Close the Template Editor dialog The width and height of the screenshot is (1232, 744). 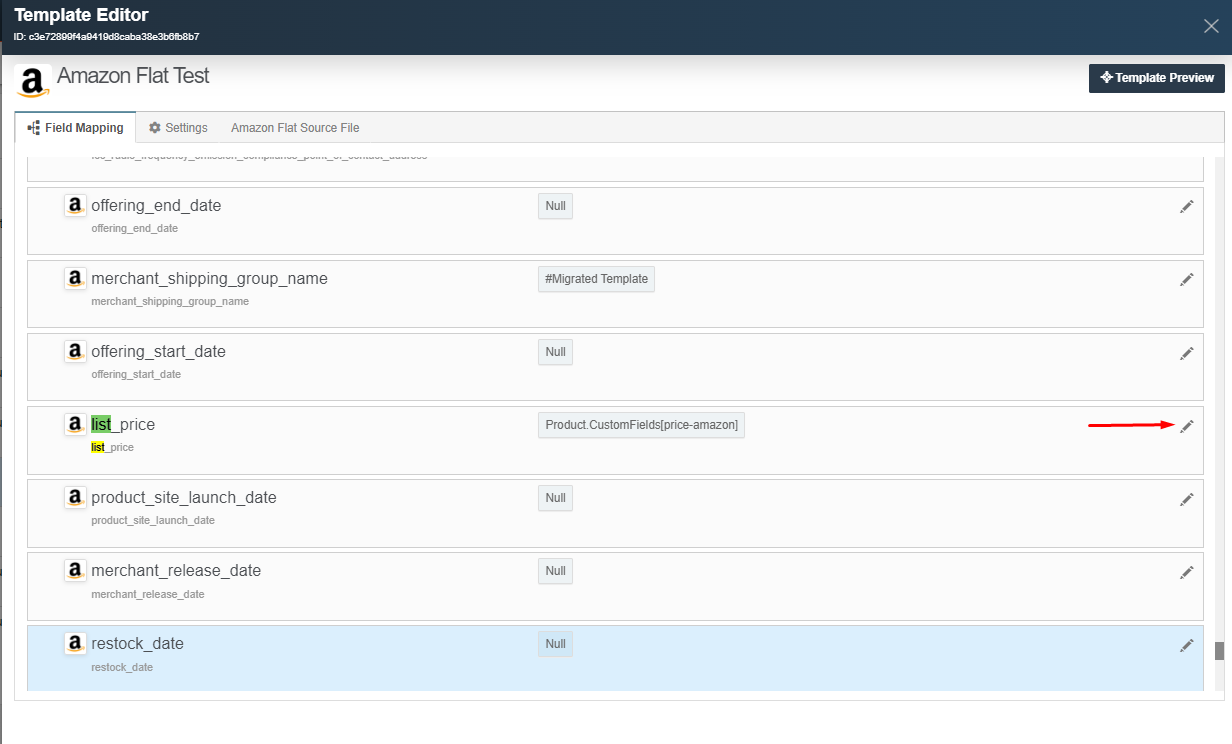[x=1211, y=26]
